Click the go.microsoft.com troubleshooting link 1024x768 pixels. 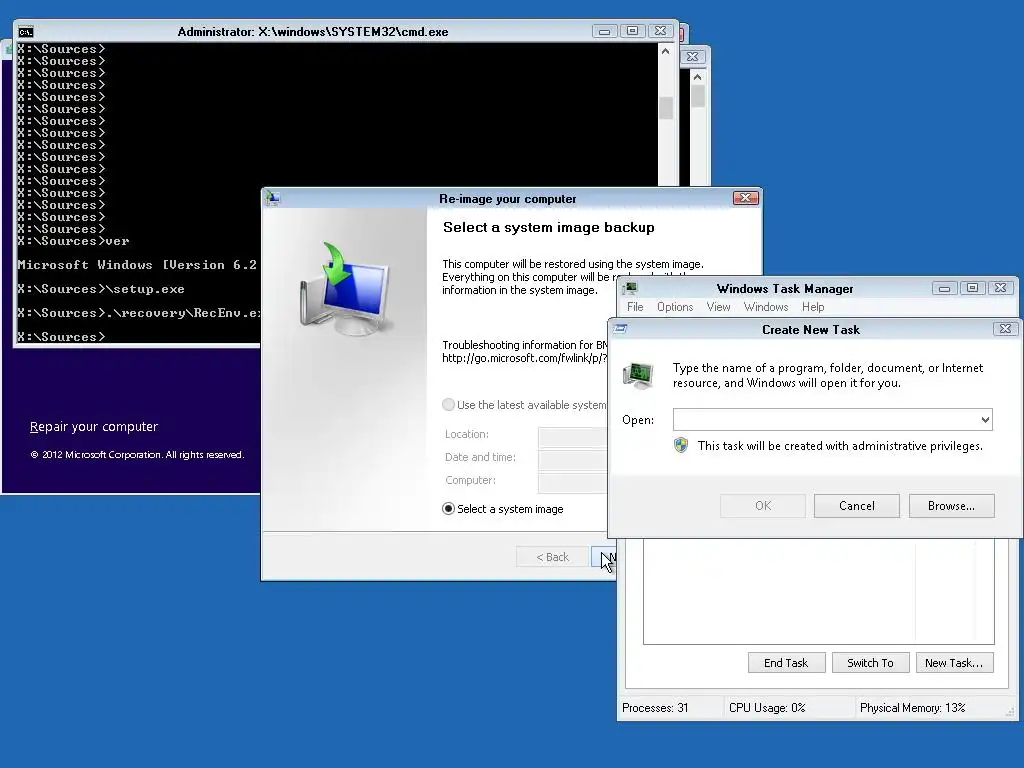tap(524, 358)
